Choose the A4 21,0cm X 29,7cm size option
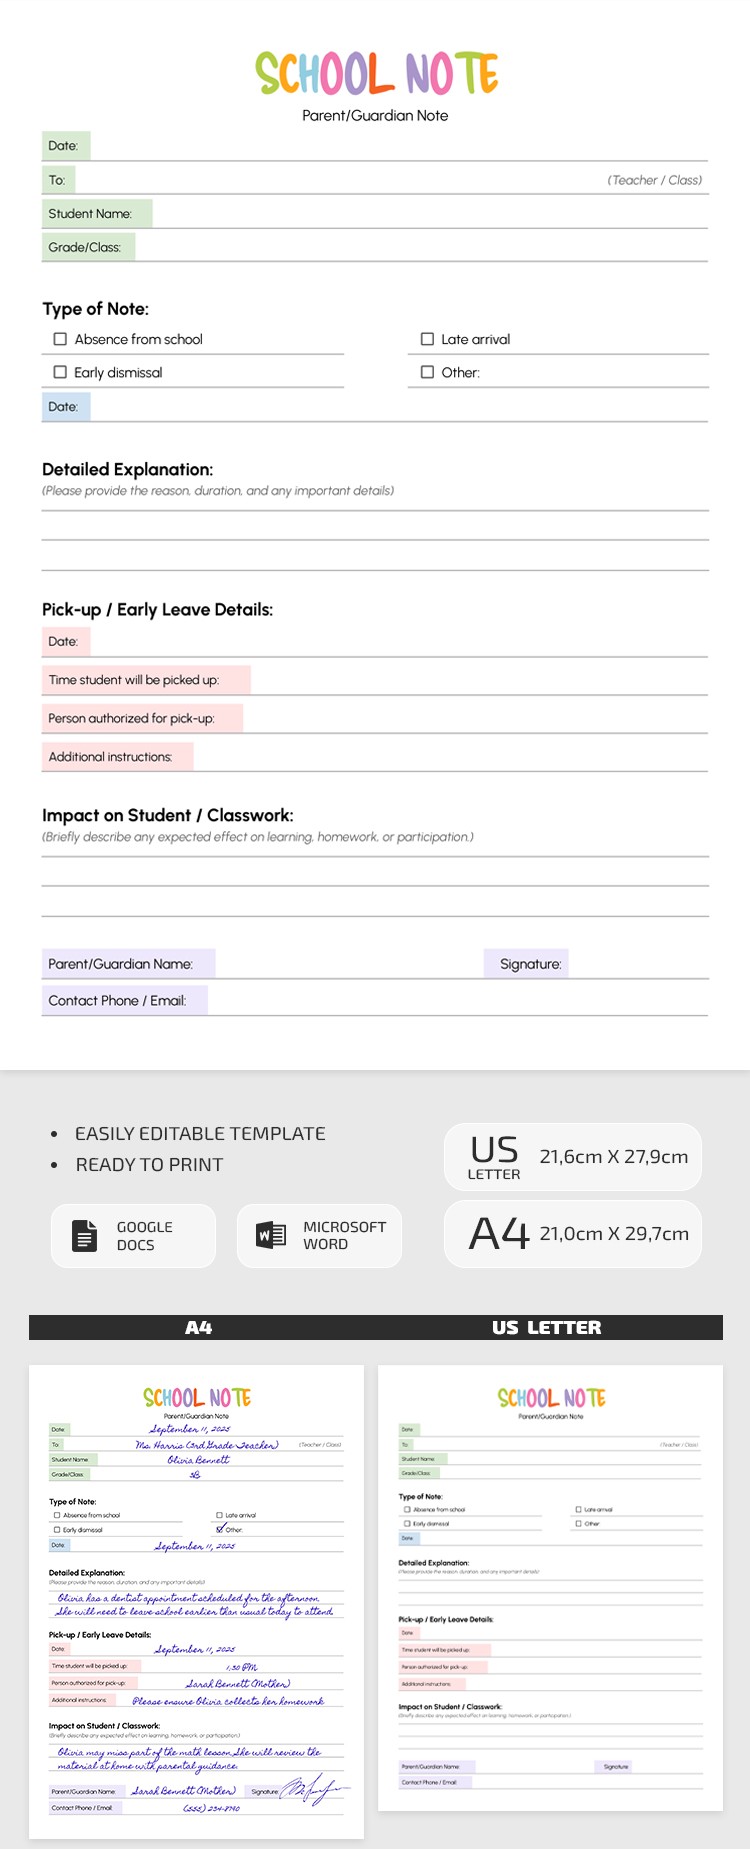750x1849 pixels. [x=572, y=1234]
